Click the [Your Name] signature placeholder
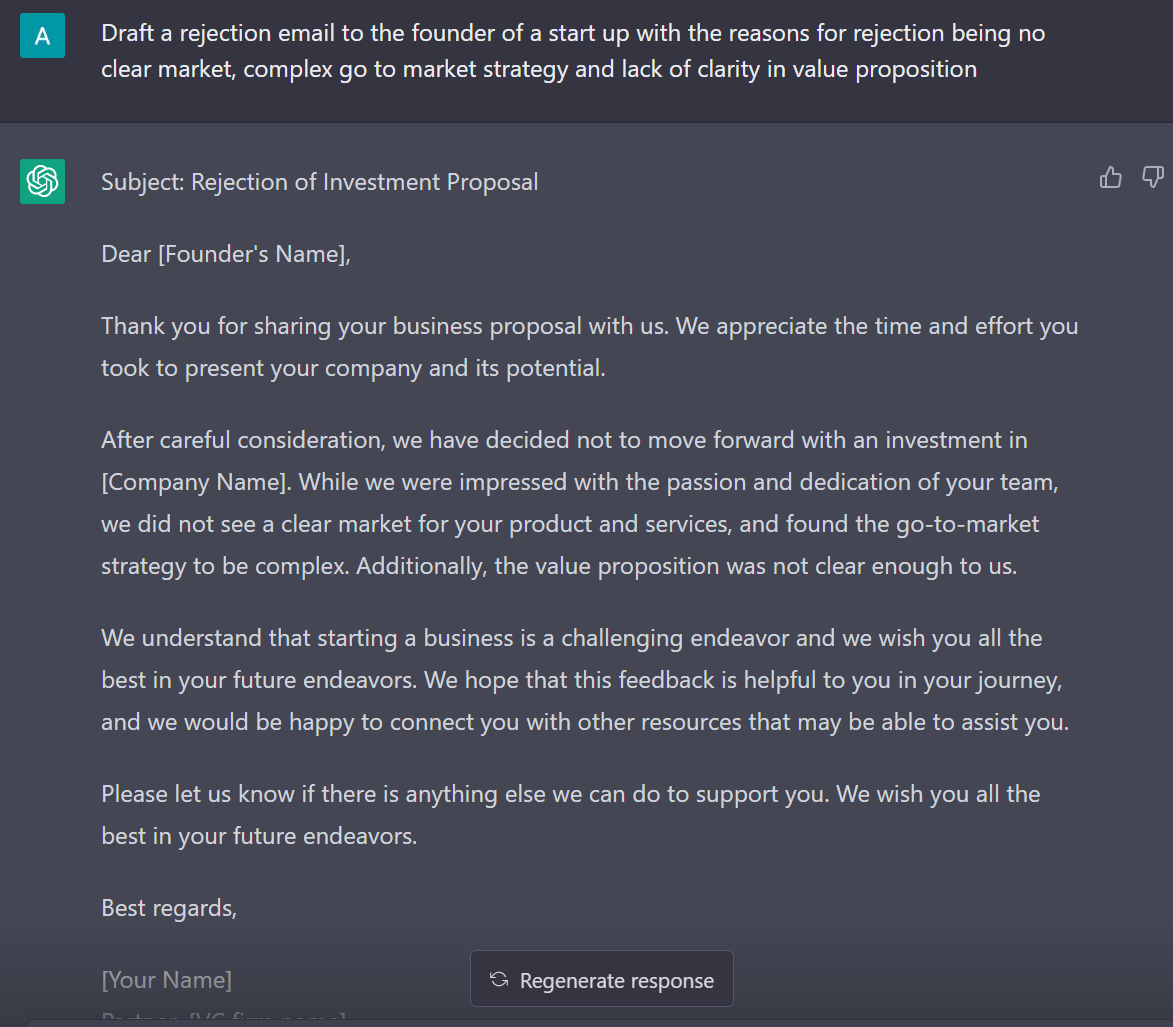The image size is (1173, 1027). tap(167, 980)
